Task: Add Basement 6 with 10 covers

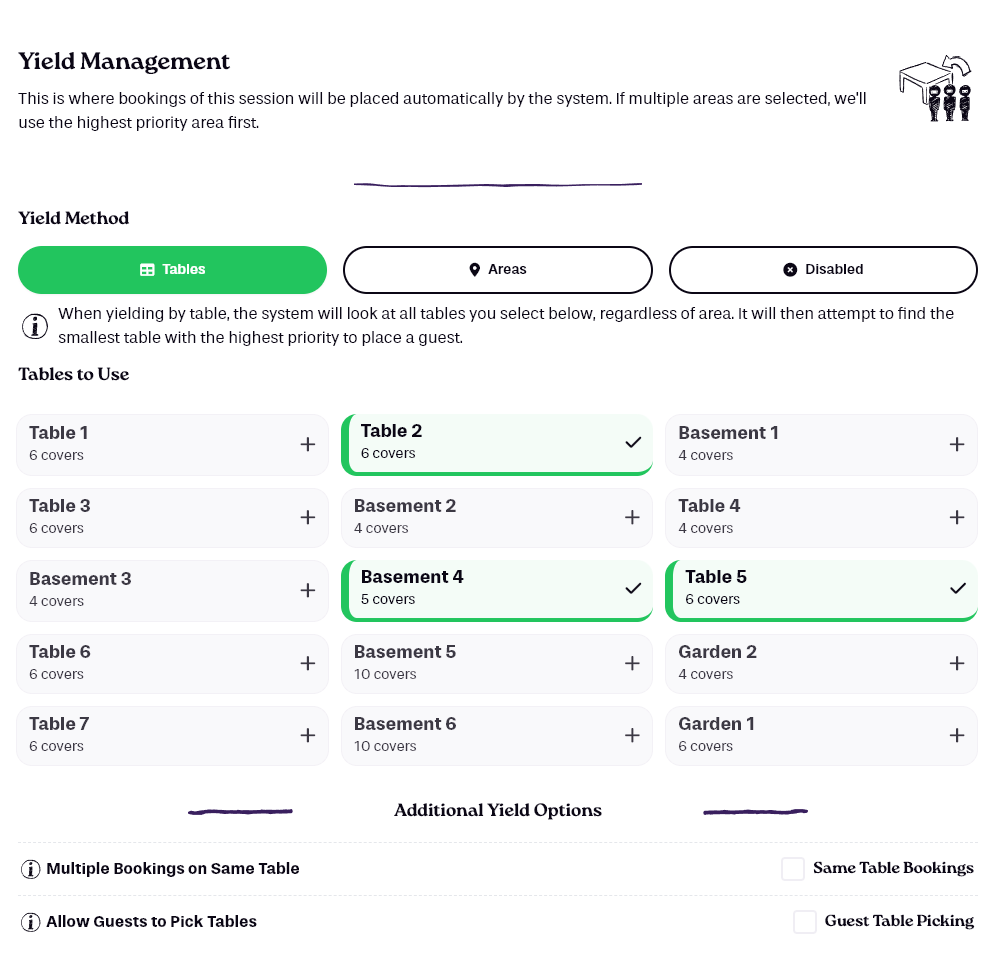Action: click(x=497, y=735)
